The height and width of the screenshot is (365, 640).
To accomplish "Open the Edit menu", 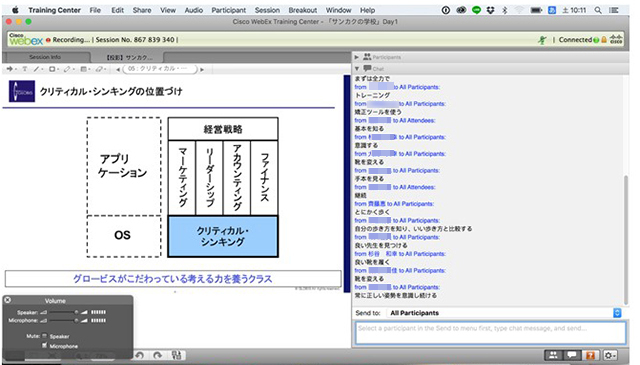I will (118, 10).
